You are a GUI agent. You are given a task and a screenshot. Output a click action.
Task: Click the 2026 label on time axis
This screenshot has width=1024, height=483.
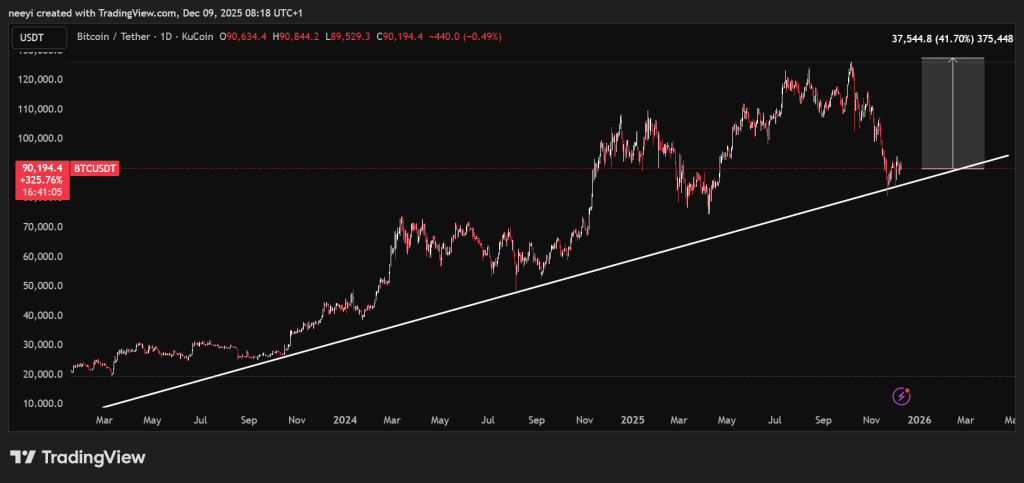pos(918,422)
